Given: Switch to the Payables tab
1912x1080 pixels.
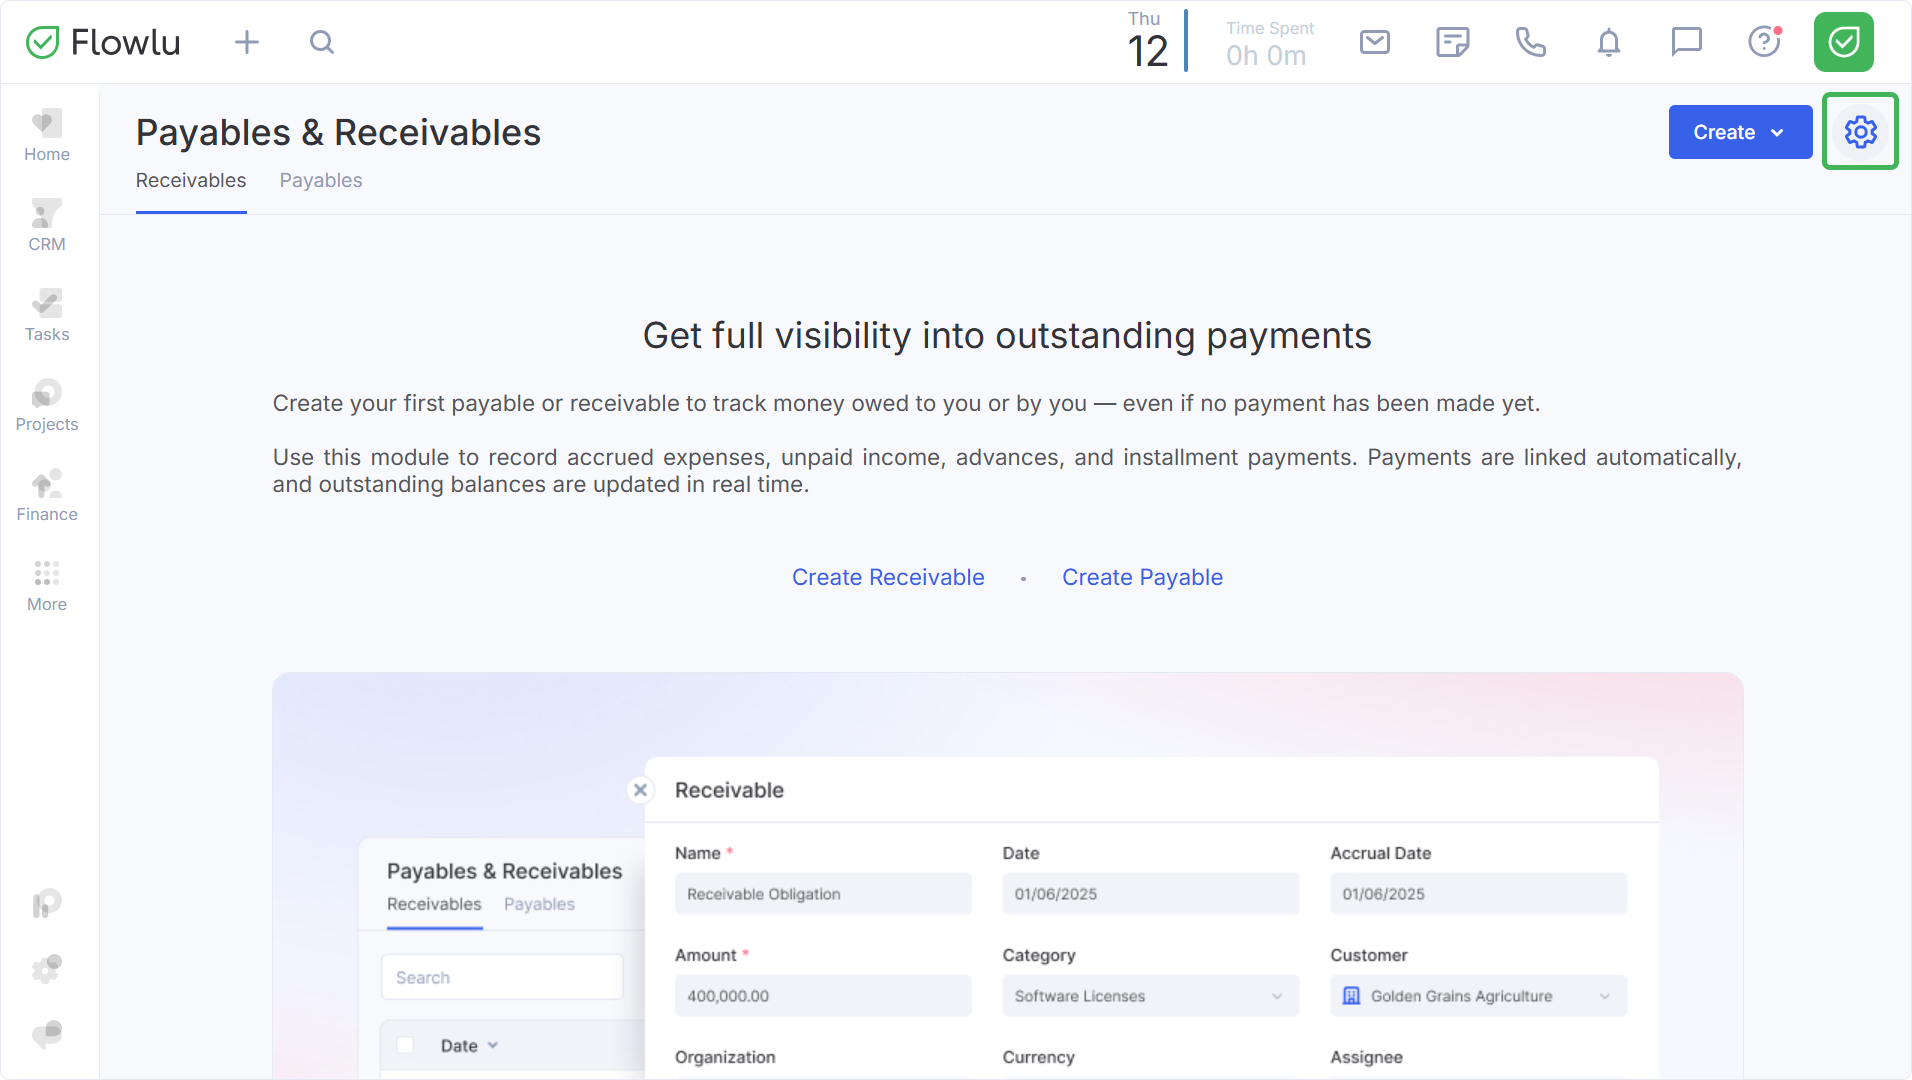Looking at the screenshot, I should pyautogui.click(x=320, y=181).
